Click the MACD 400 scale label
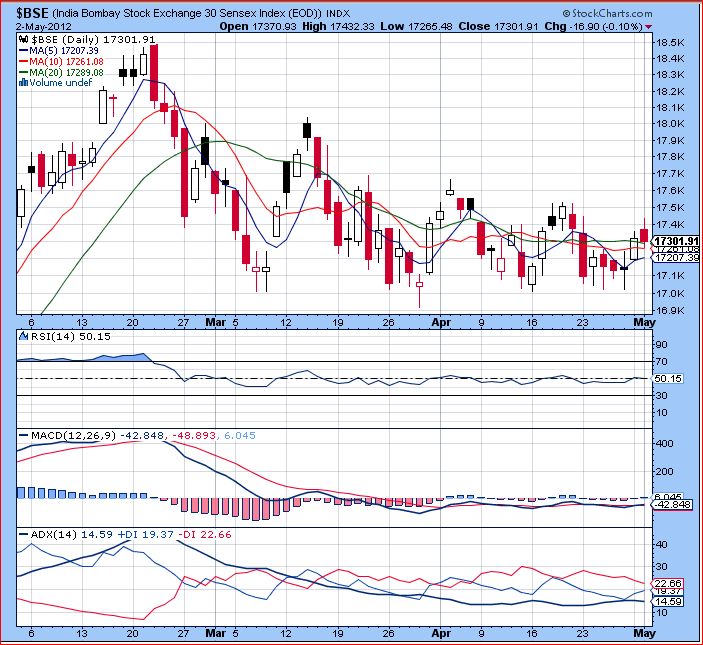 pyautogui.click(x=664, y=443)
